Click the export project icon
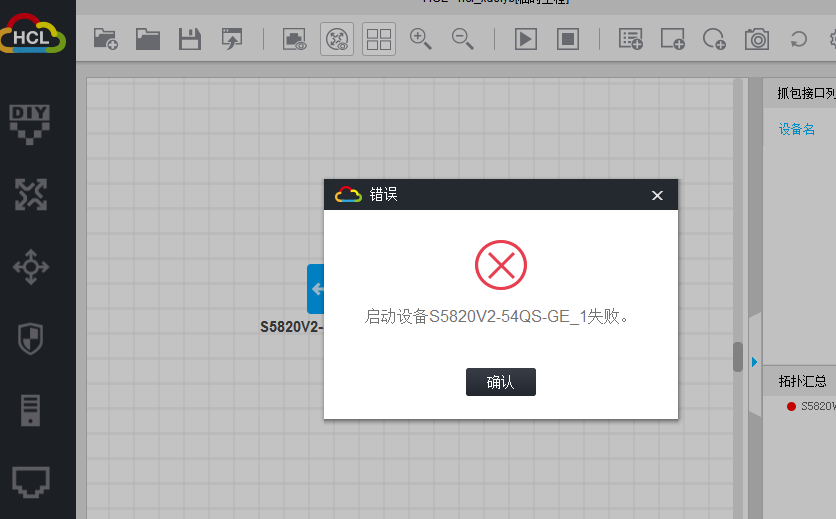This screenshot has width=836, height=519. click(231, 39)
